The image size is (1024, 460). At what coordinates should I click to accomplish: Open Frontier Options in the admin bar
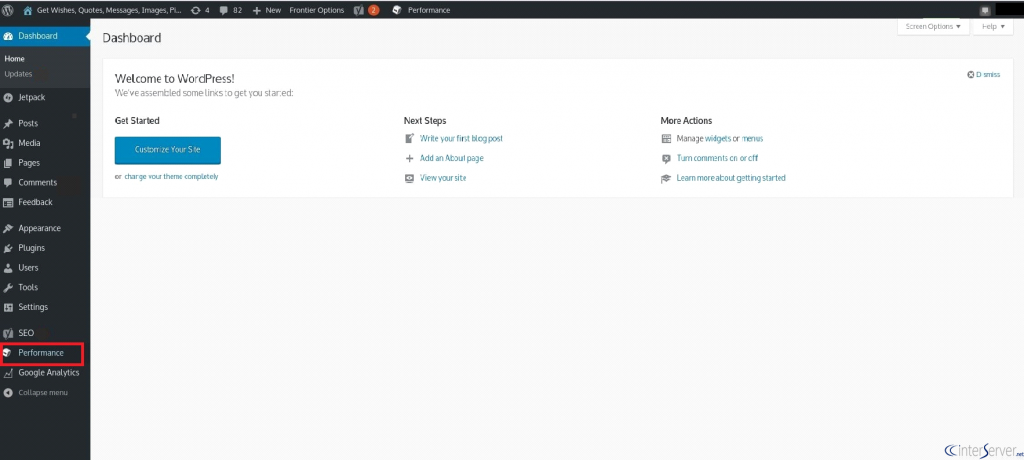(x=317, y=10)
